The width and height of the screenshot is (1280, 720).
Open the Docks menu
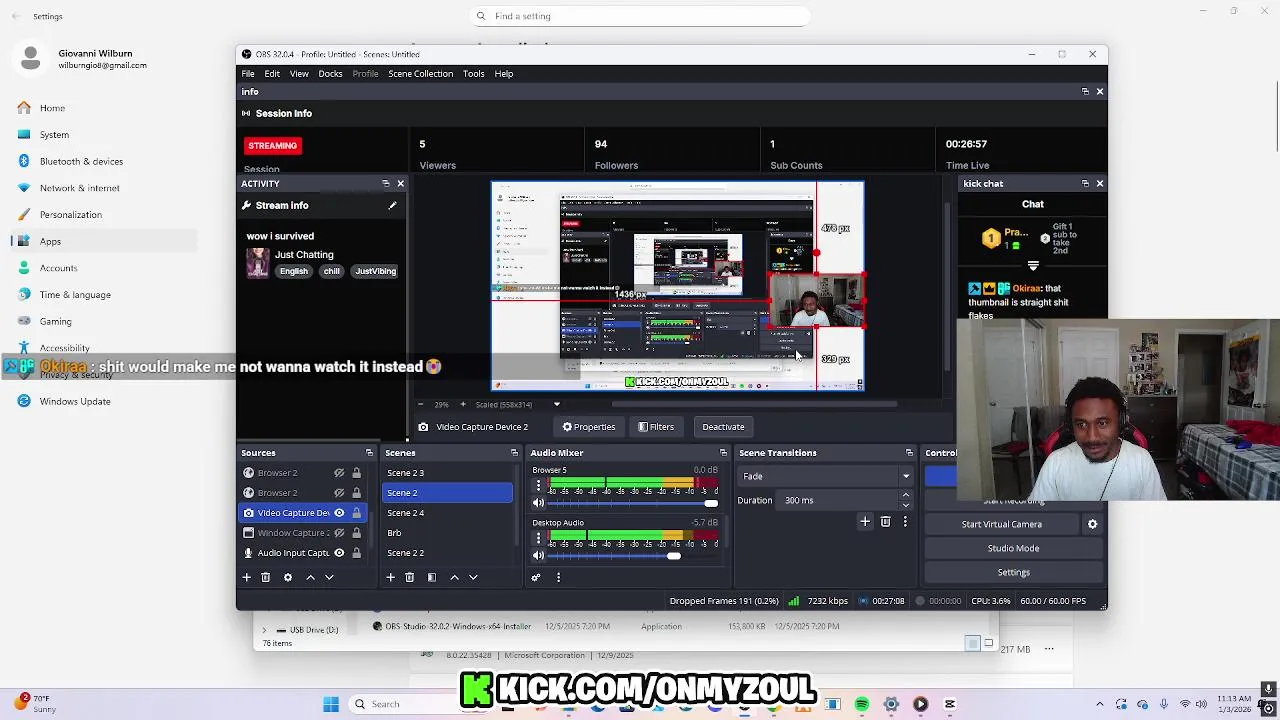tap(330, 74)
